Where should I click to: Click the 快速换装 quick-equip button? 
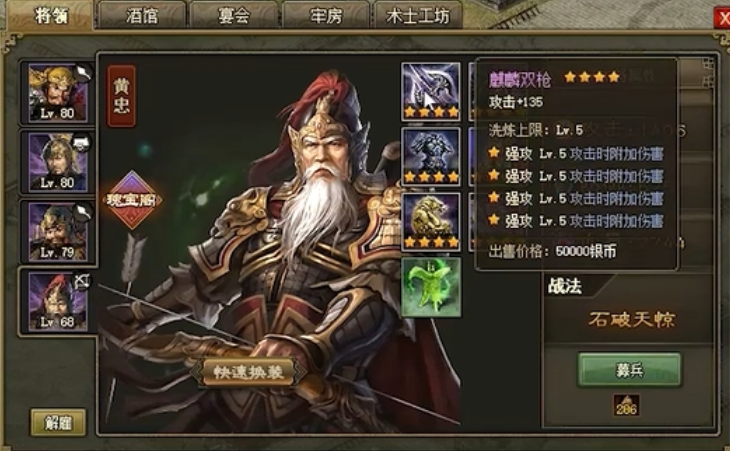click(x=249, y=372)
